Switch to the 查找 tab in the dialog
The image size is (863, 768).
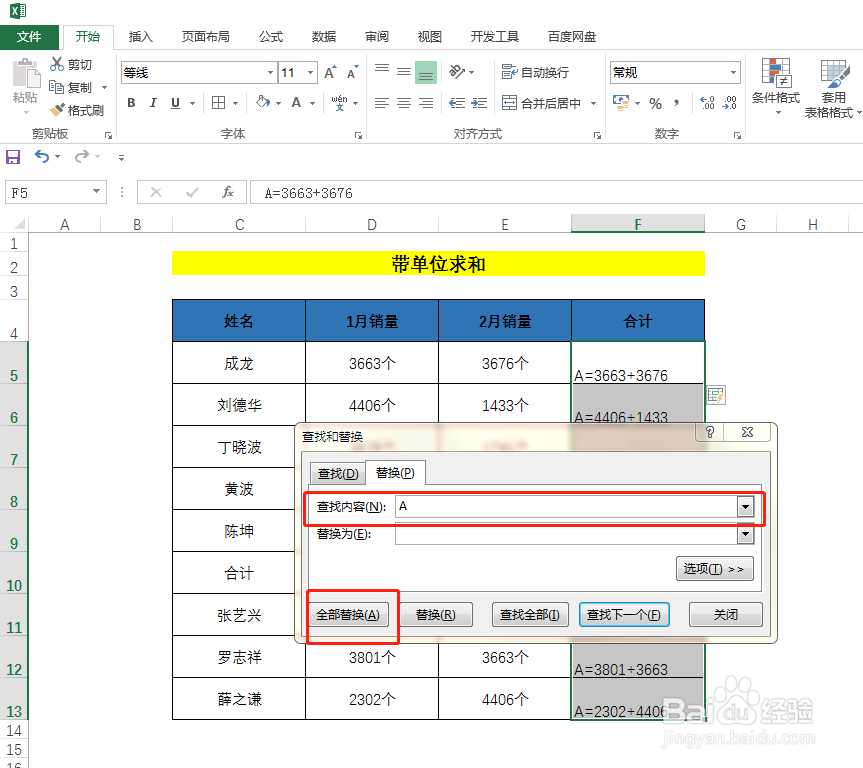pos(337,473)
